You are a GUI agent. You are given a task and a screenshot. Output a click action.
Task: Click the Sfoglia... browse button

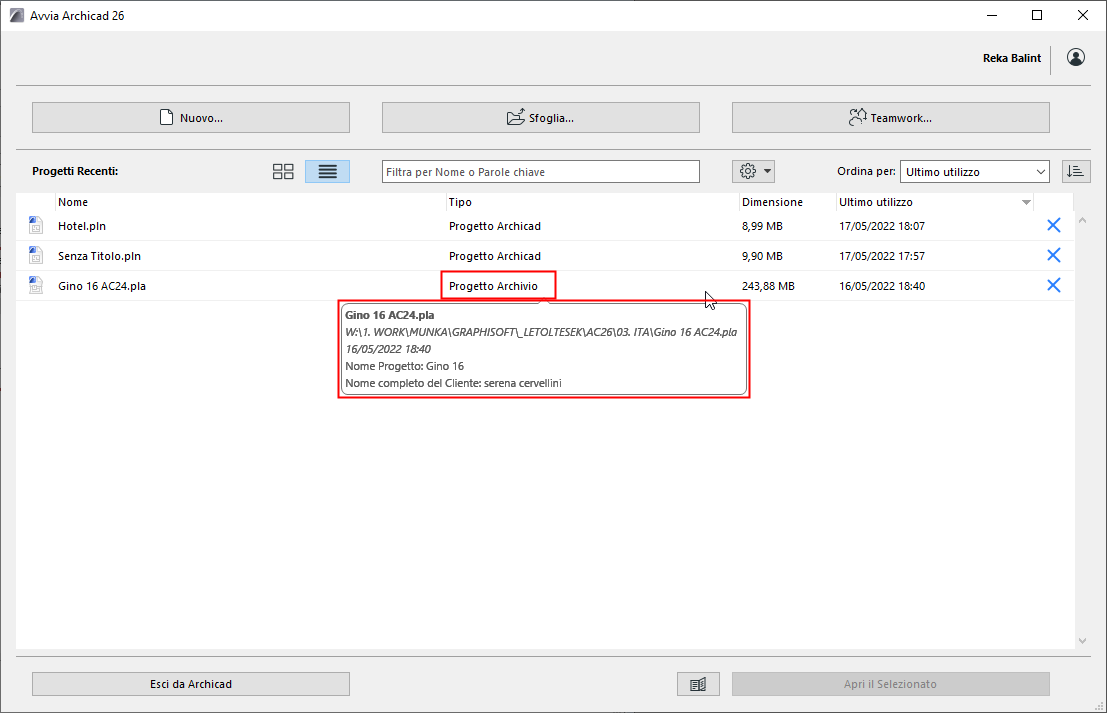tap(541, 117)
